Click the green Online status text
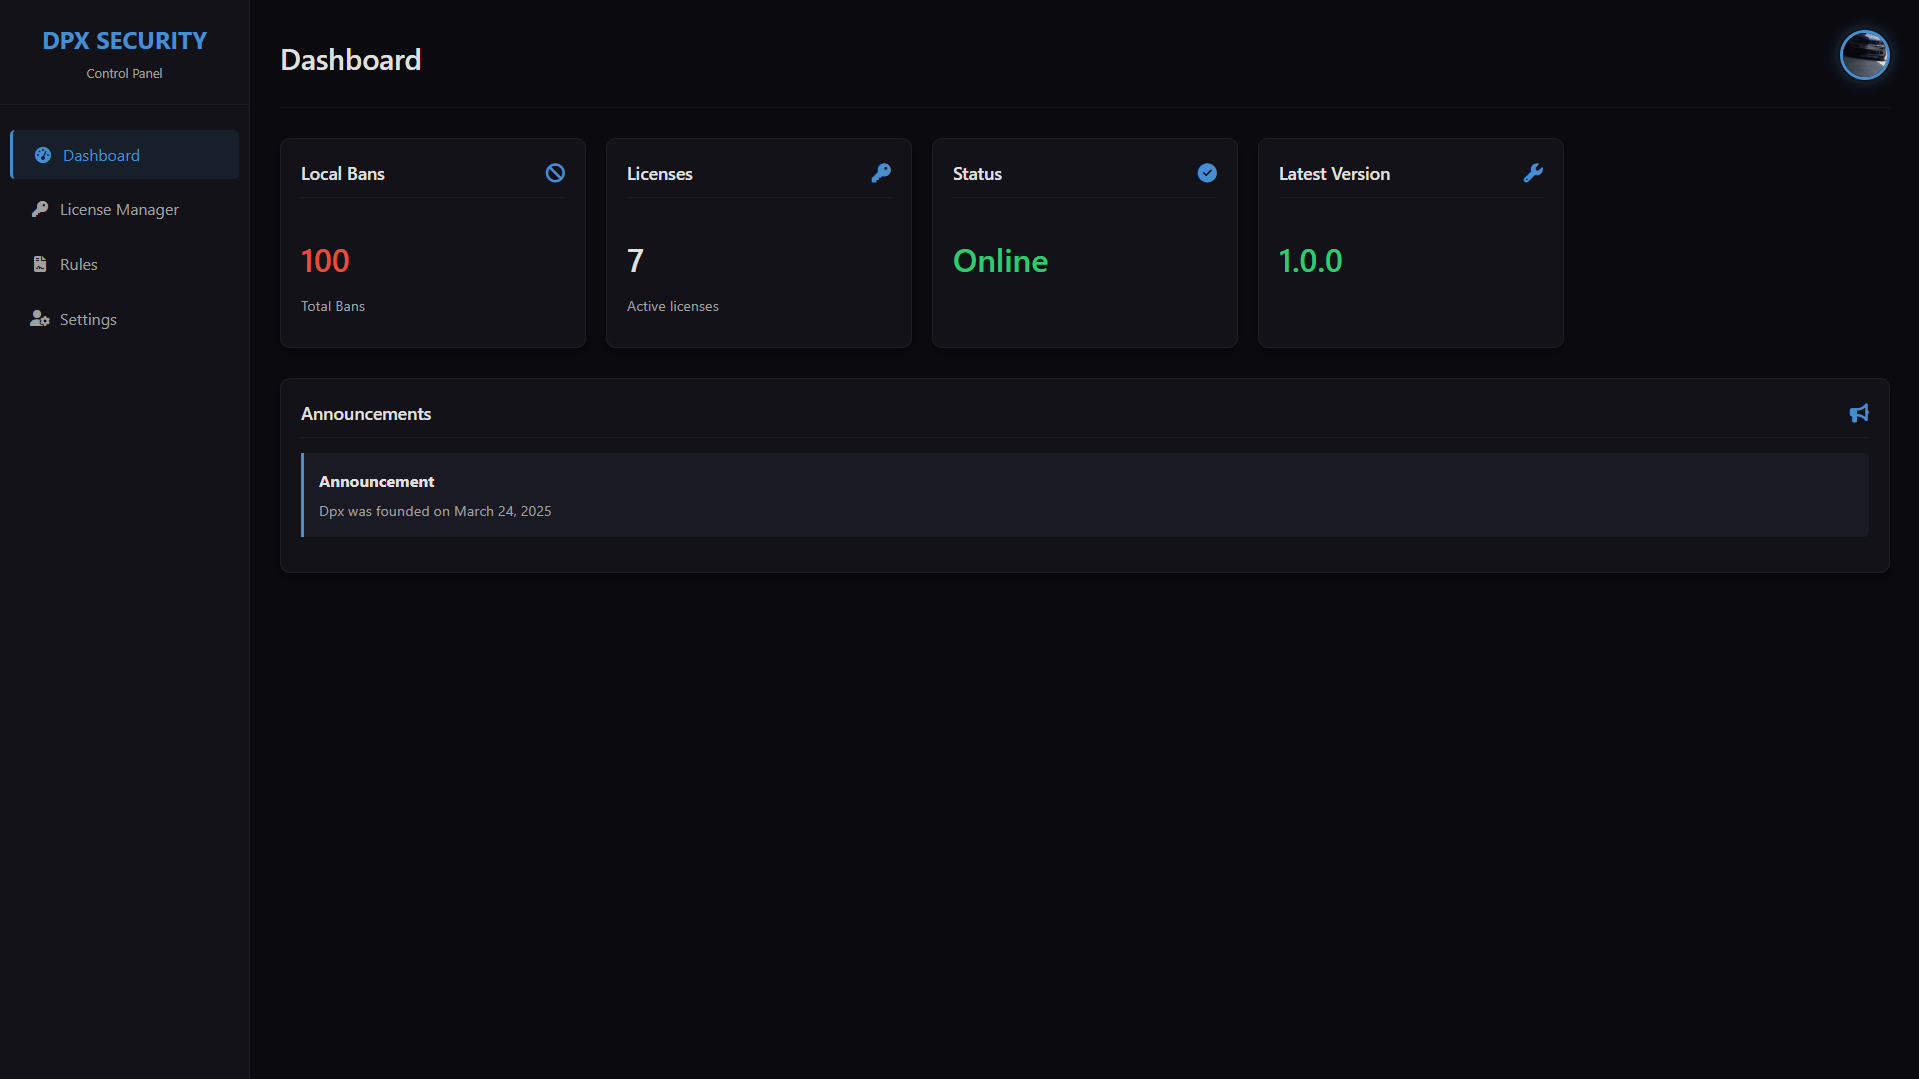Viewport: 1919px width, 1079px height. 1000,261
